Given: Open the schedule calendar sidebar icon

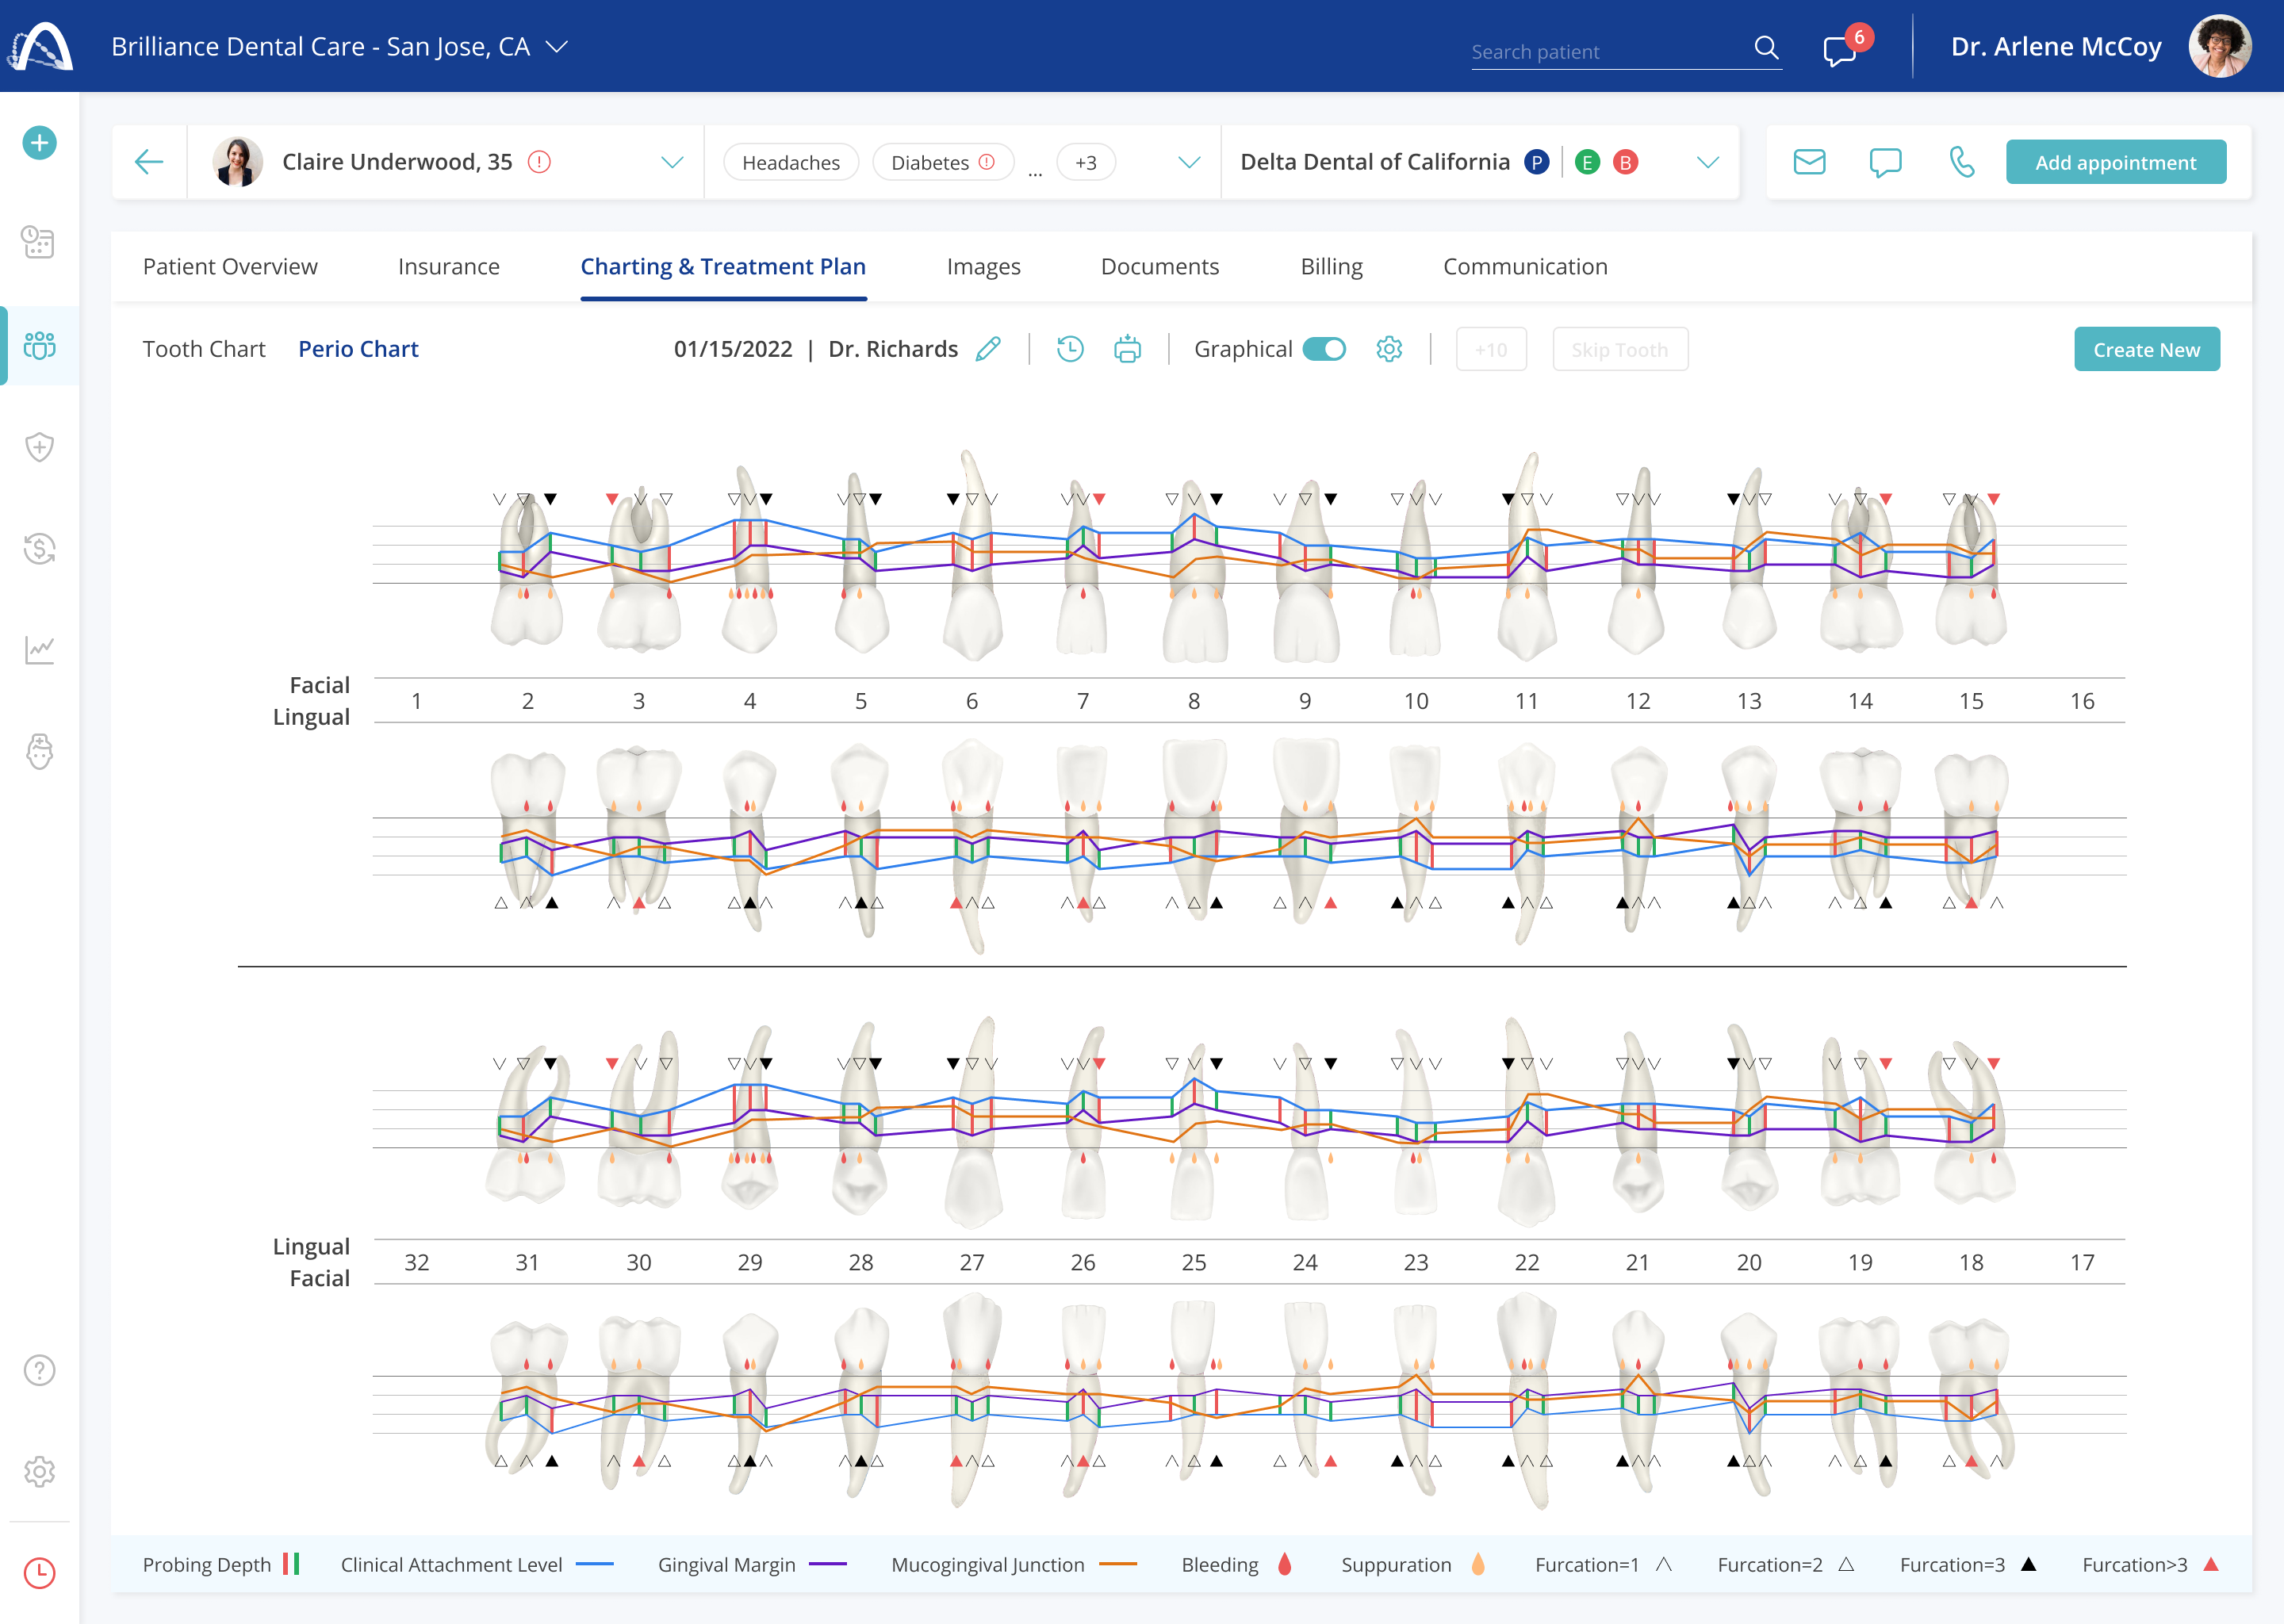Looking at the screenshot, I should tap(39, 242).
